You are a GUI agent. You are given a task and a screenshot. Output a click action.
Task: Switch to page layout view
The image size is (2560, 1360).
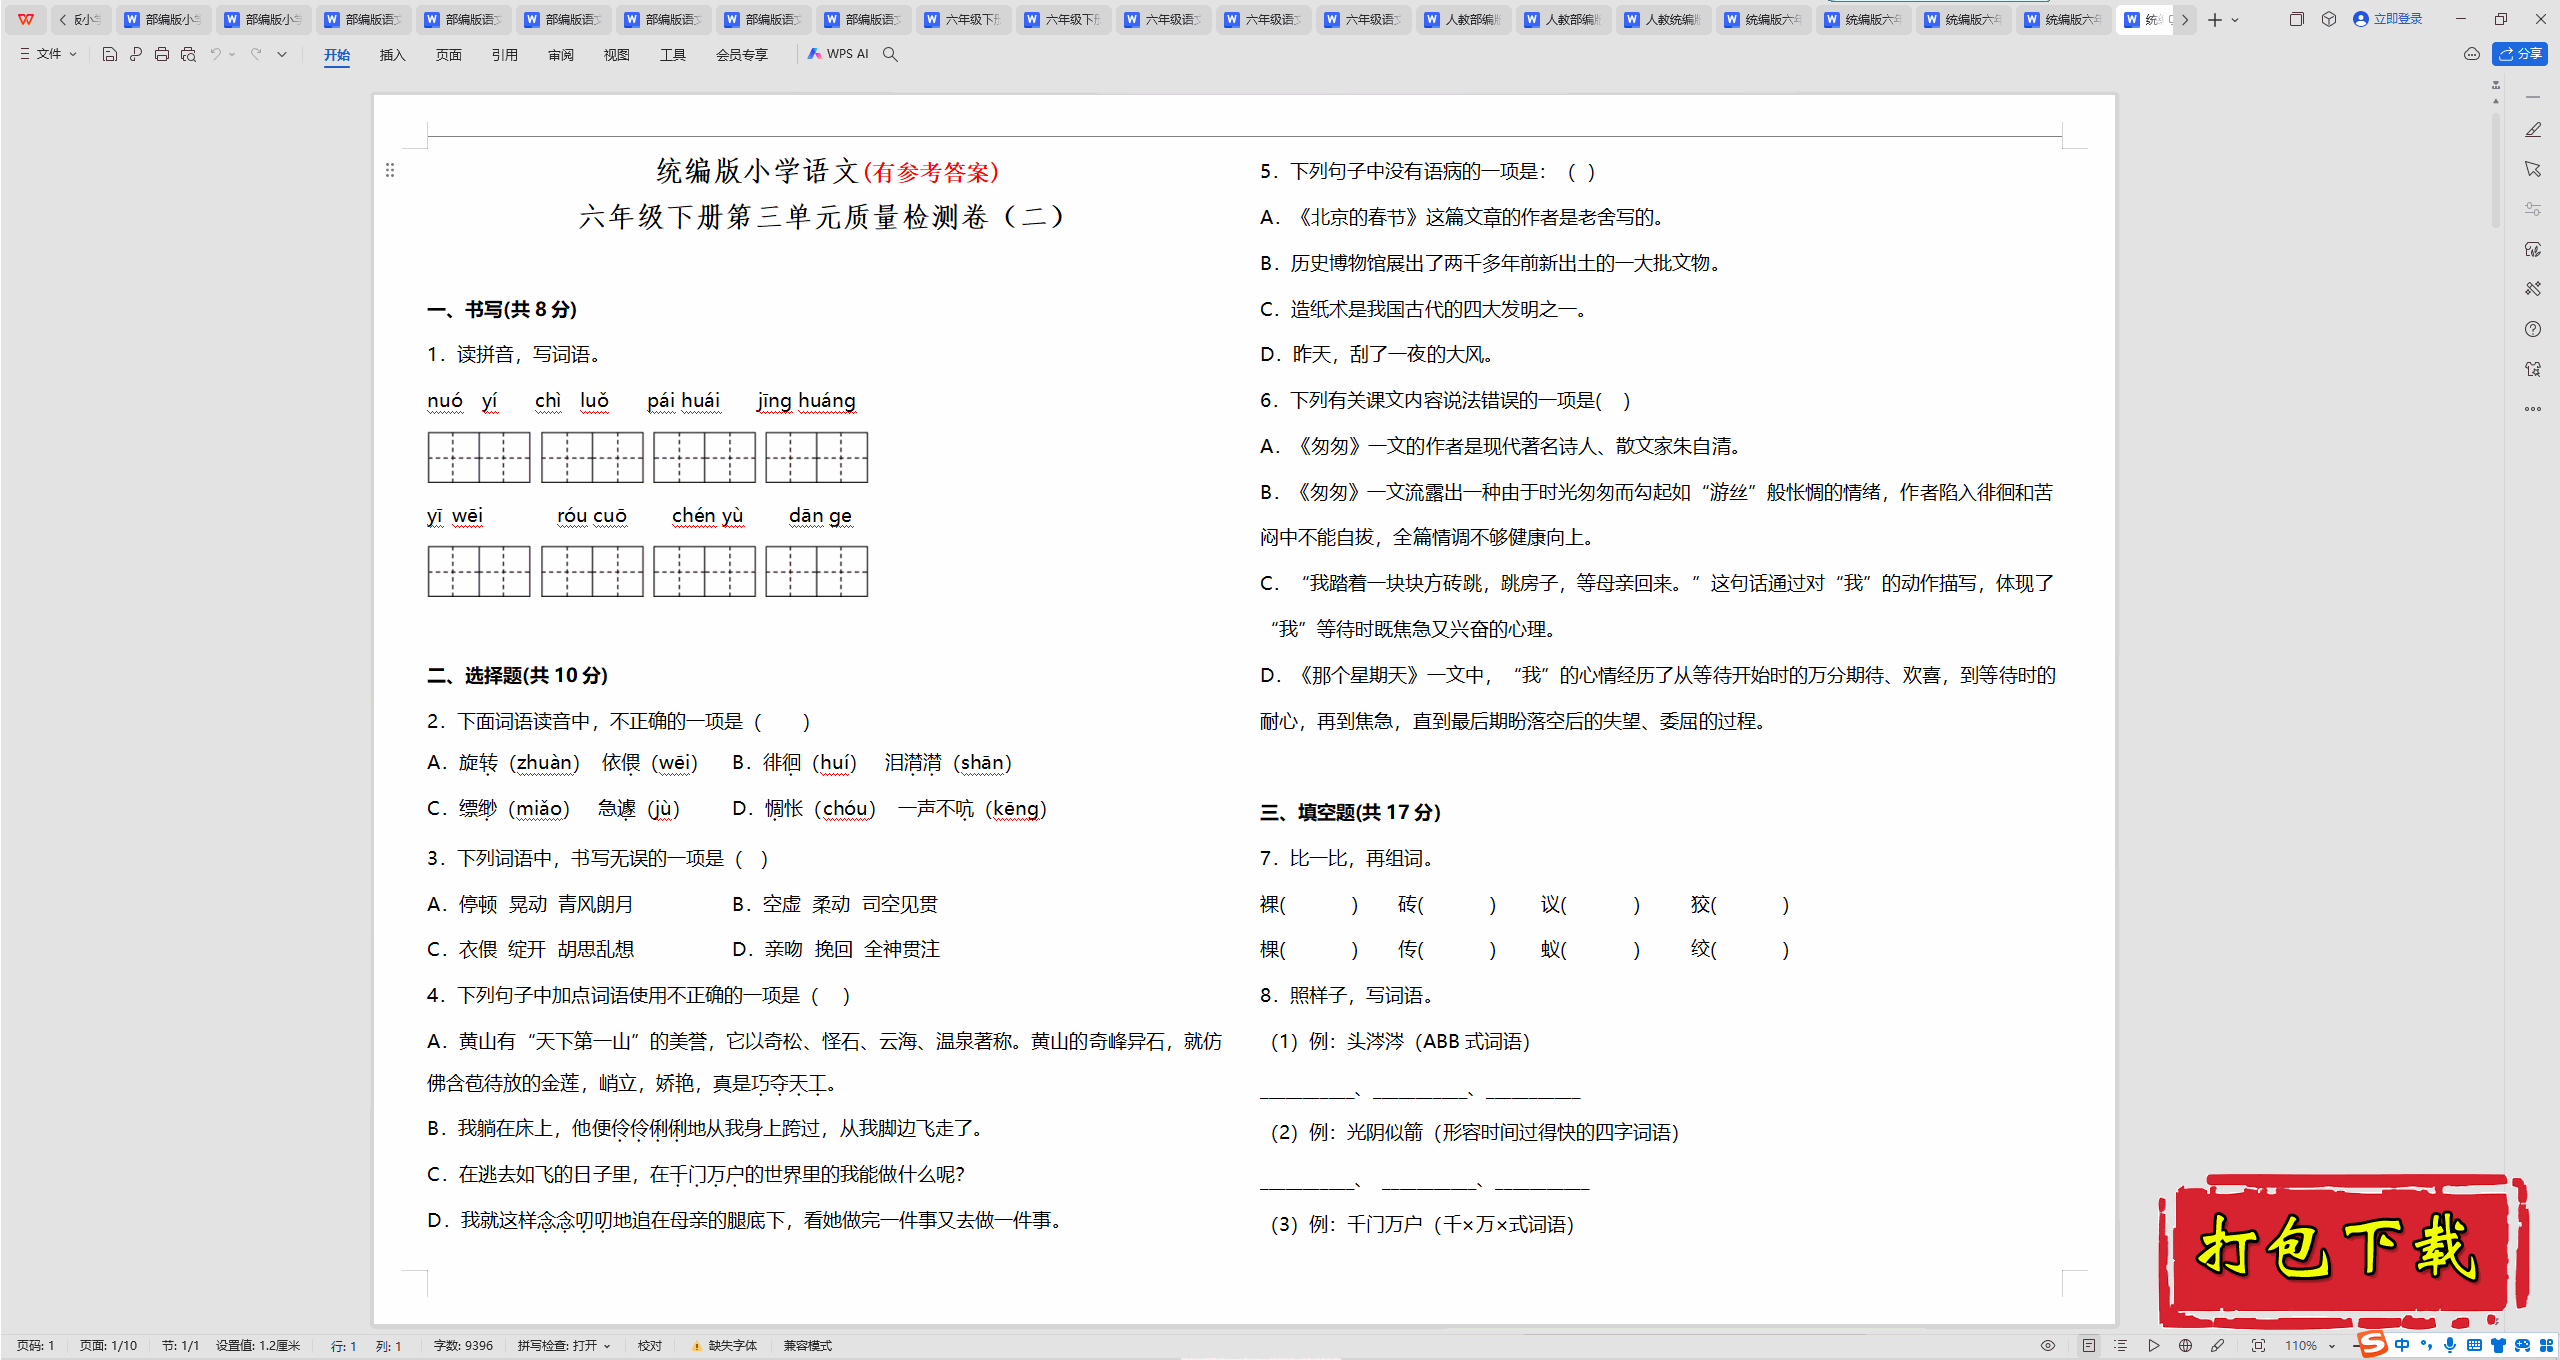2089,1346
